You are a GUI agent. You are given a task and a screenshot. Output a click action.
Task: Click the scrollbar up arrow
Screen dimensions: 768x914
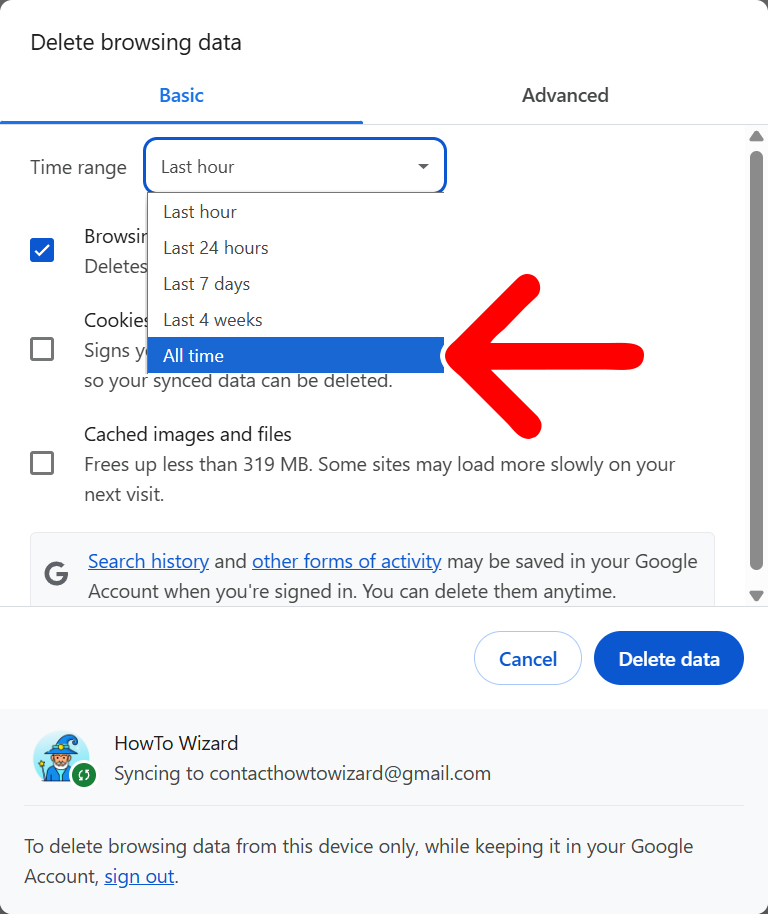pos(757,137)
